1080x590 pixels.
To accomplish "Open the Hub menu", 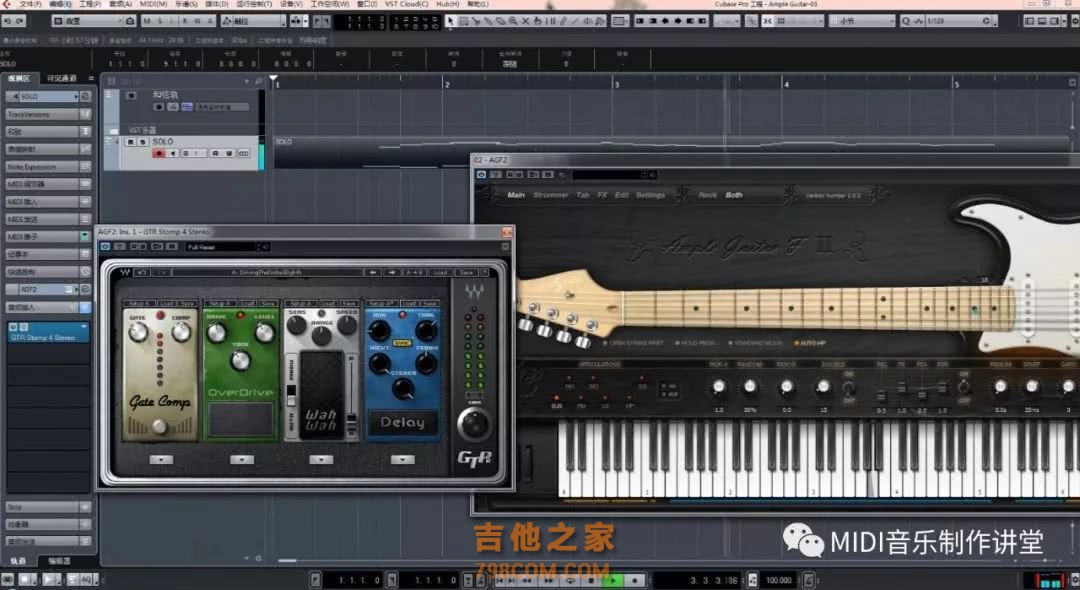I will coord(448,4).
